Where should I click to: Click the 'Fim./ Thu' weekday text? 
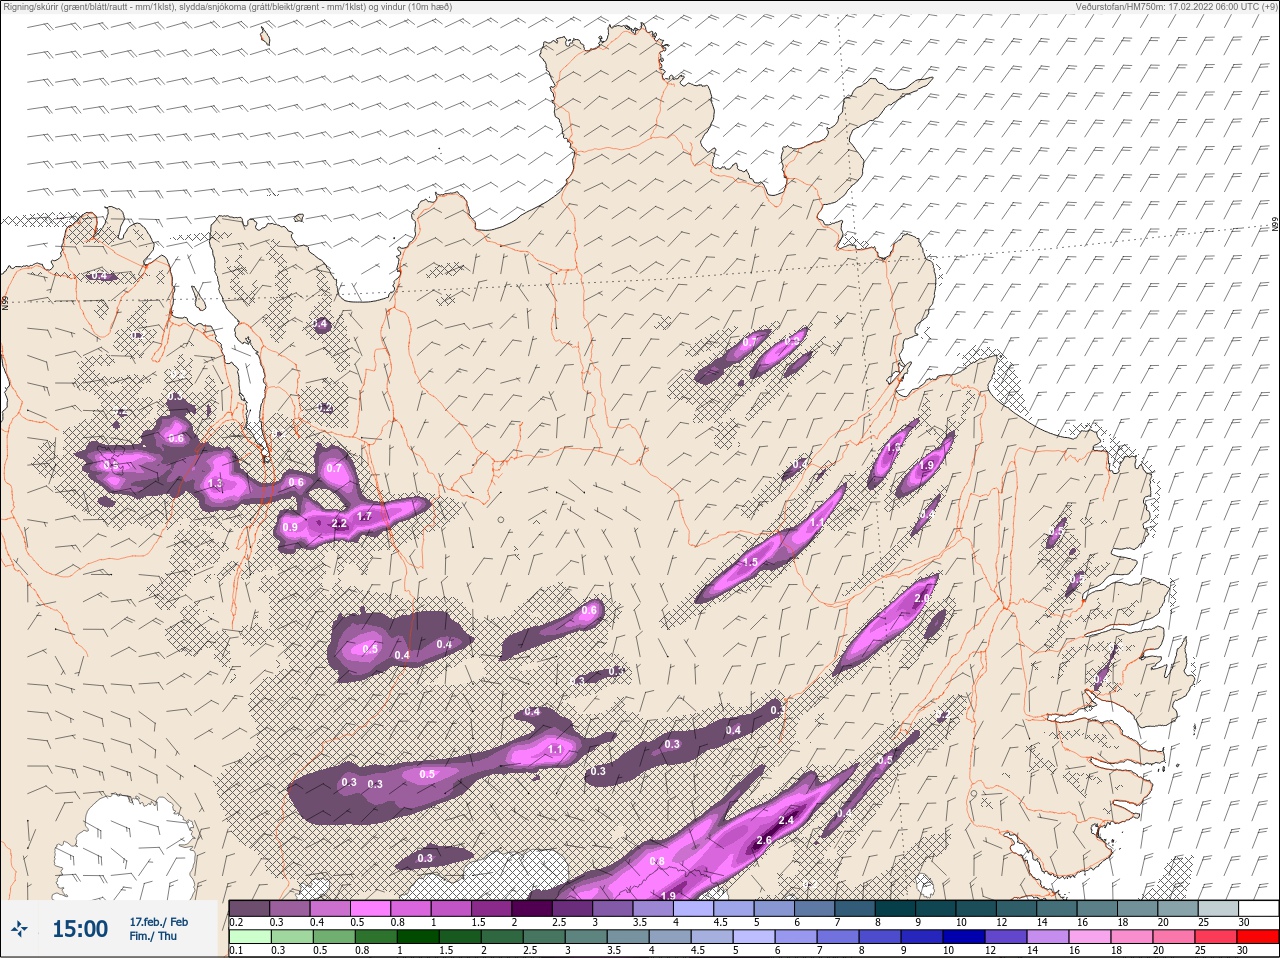point(153,936)
